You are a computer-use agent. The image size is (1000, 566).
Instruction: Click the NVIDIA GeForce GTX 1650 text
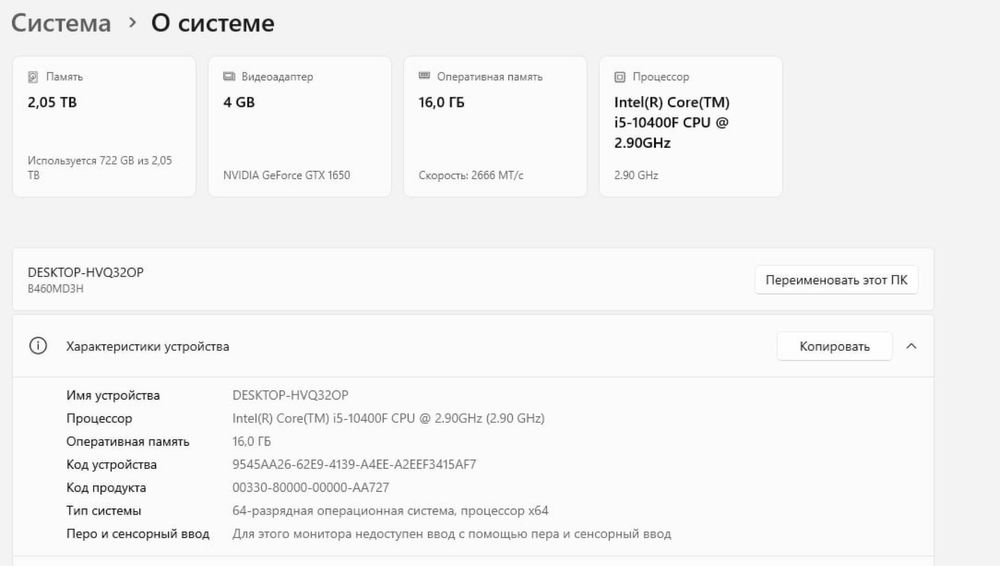pyautogui.click(x=286, y=175)
